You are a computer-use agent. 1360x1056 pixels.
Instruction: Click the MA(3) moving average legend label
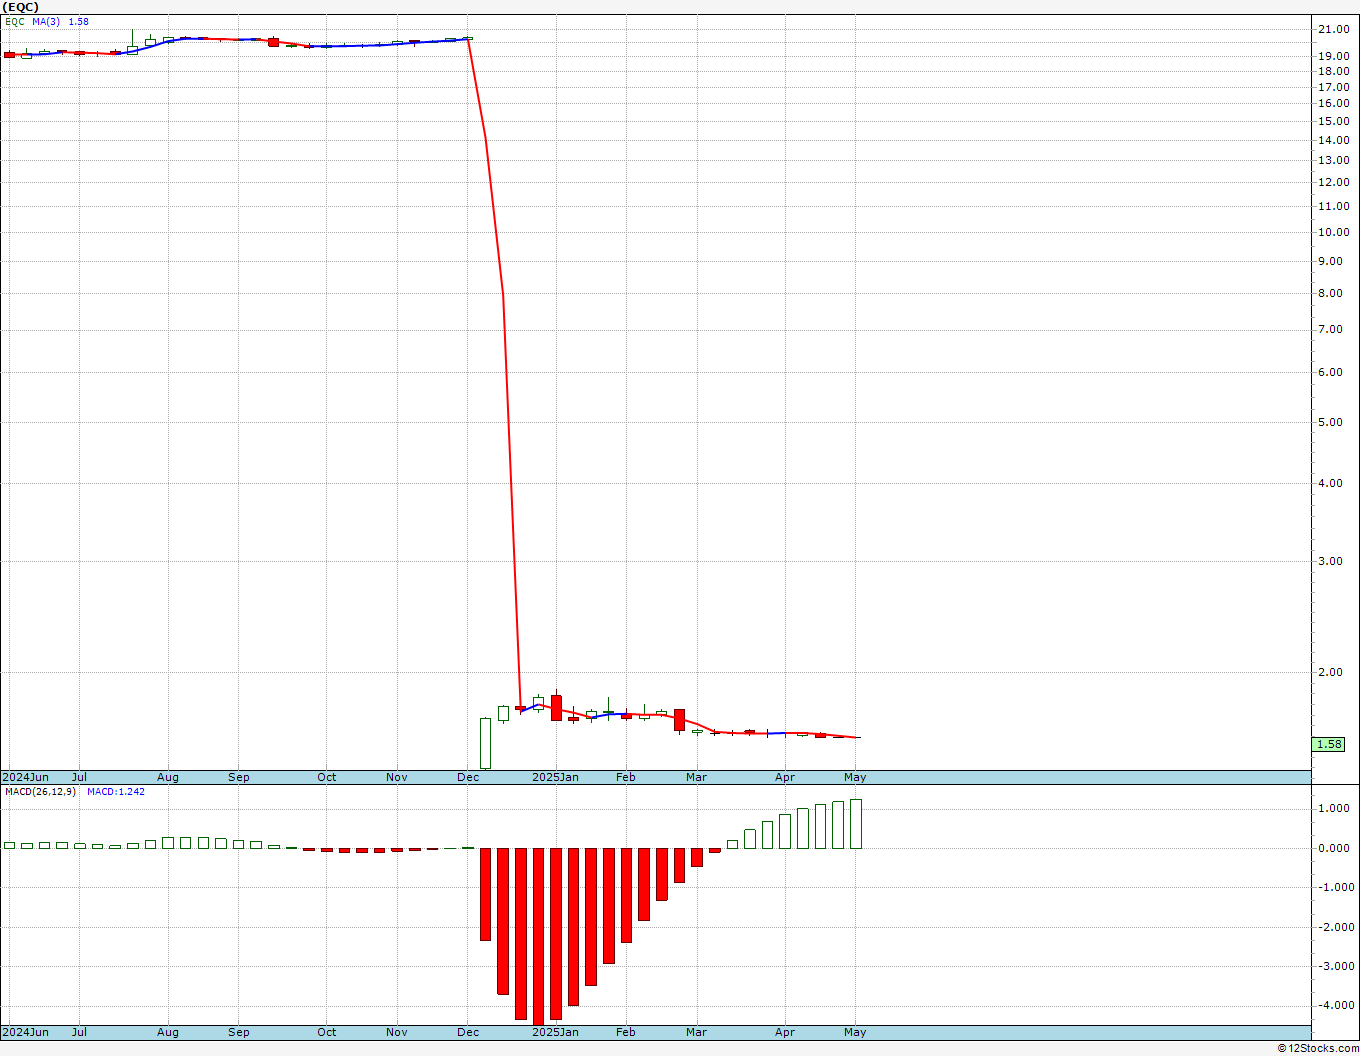(x=47, y=21)
